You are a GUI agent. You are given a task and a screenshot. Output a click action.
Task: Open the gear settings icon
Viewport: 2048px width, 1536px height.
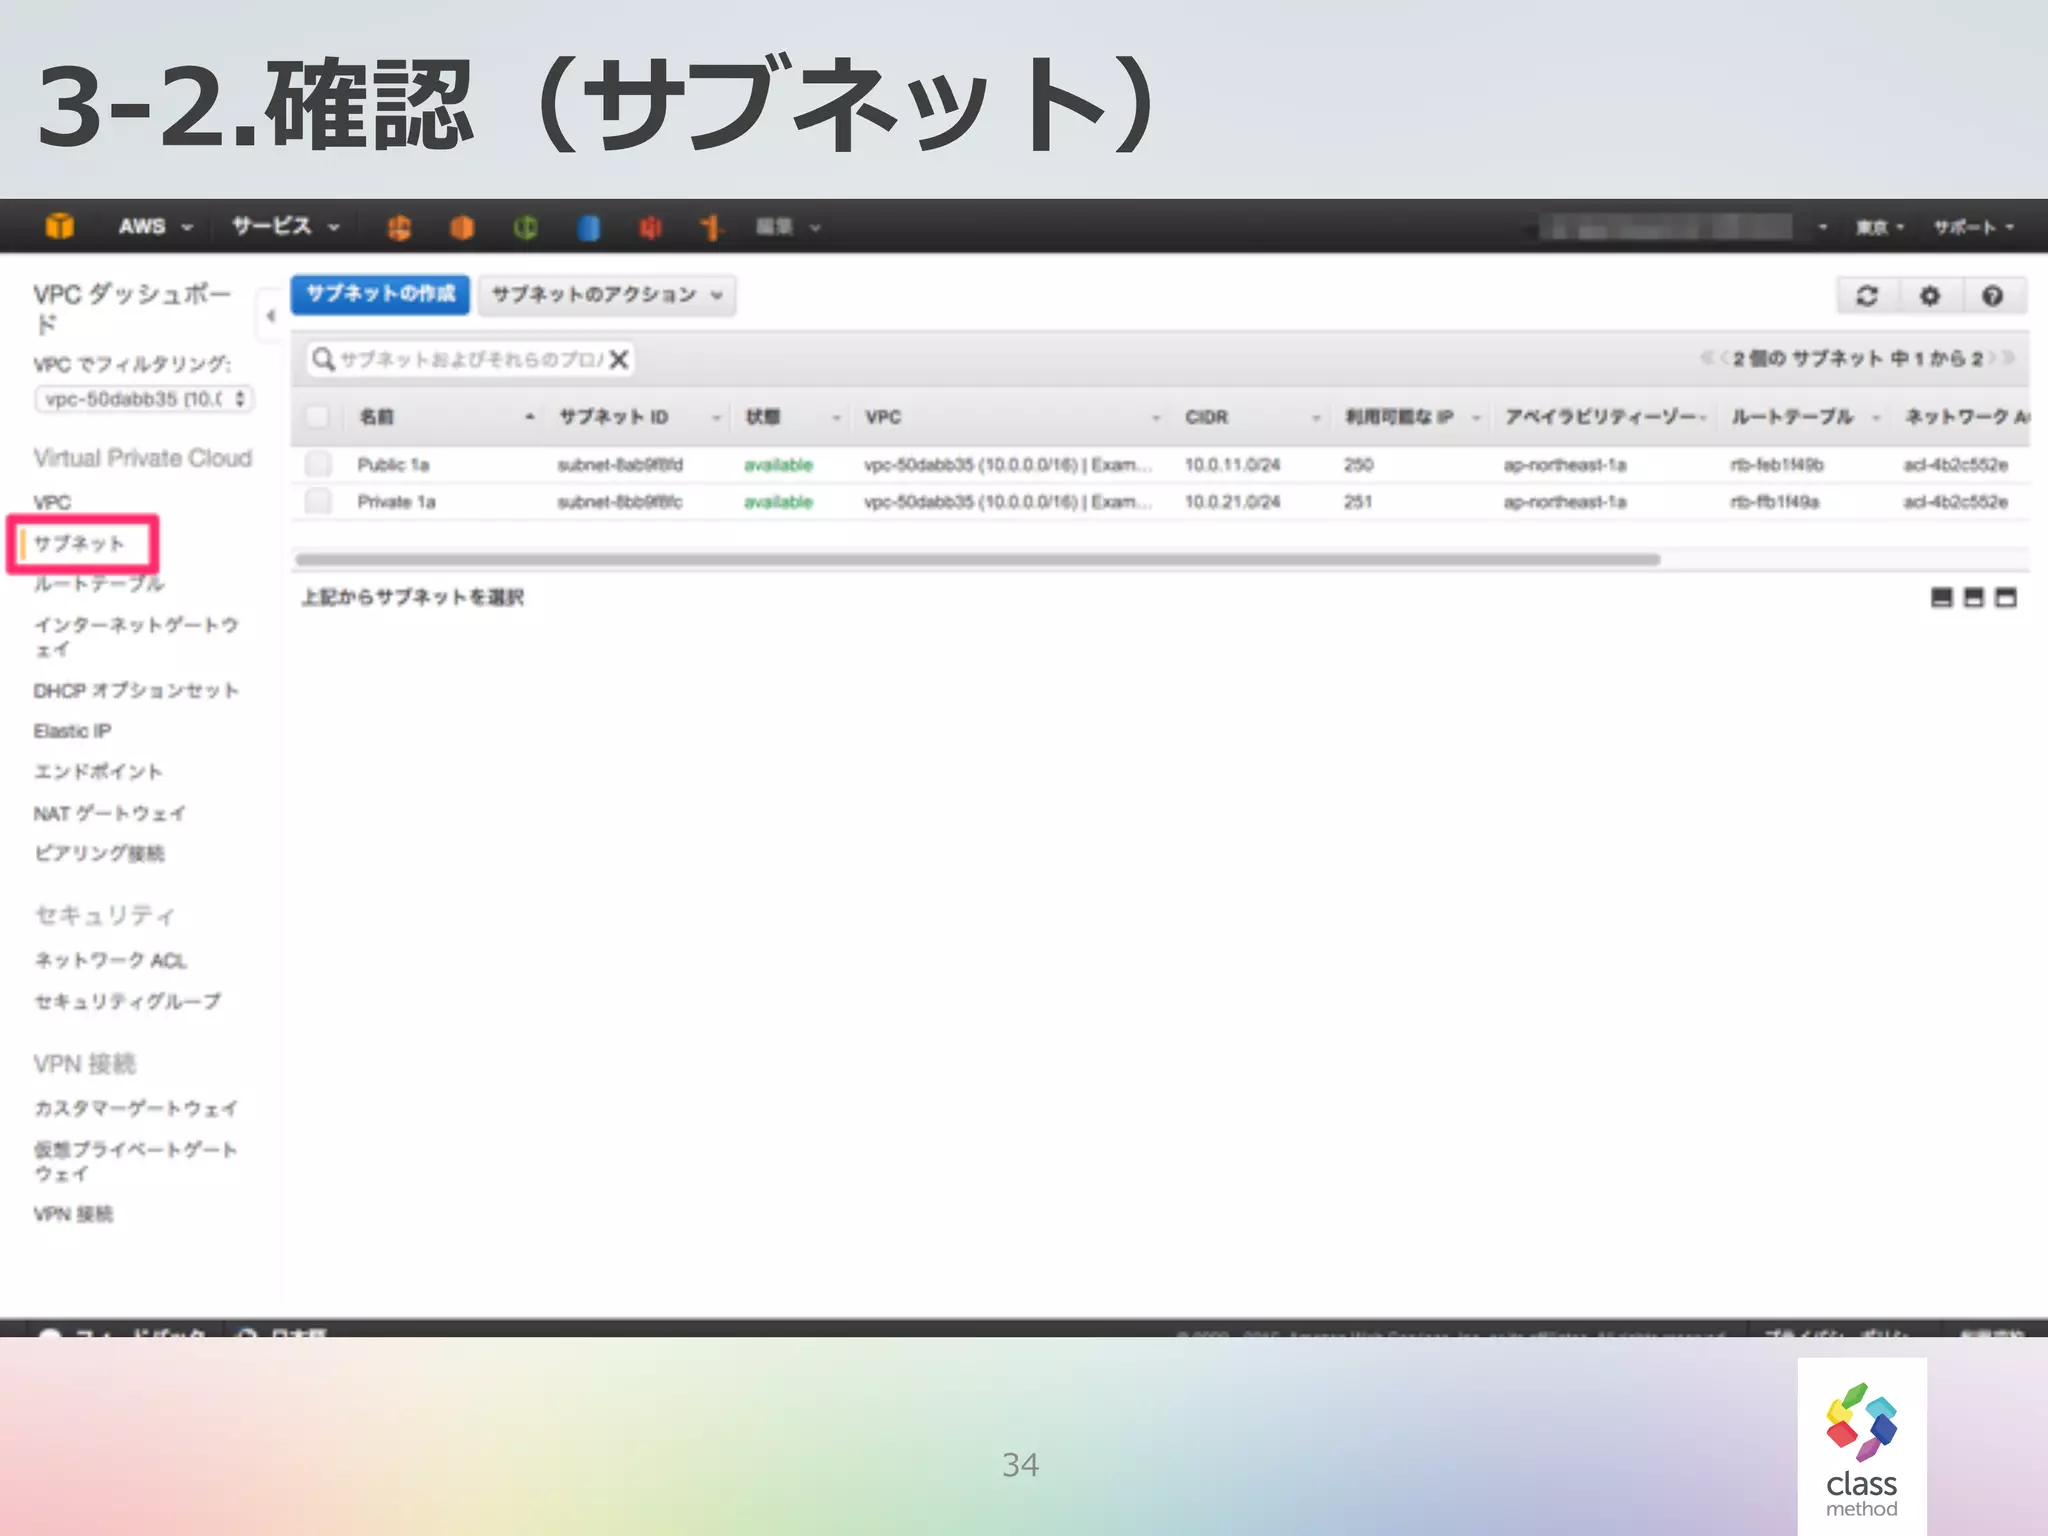point(1929,296)
